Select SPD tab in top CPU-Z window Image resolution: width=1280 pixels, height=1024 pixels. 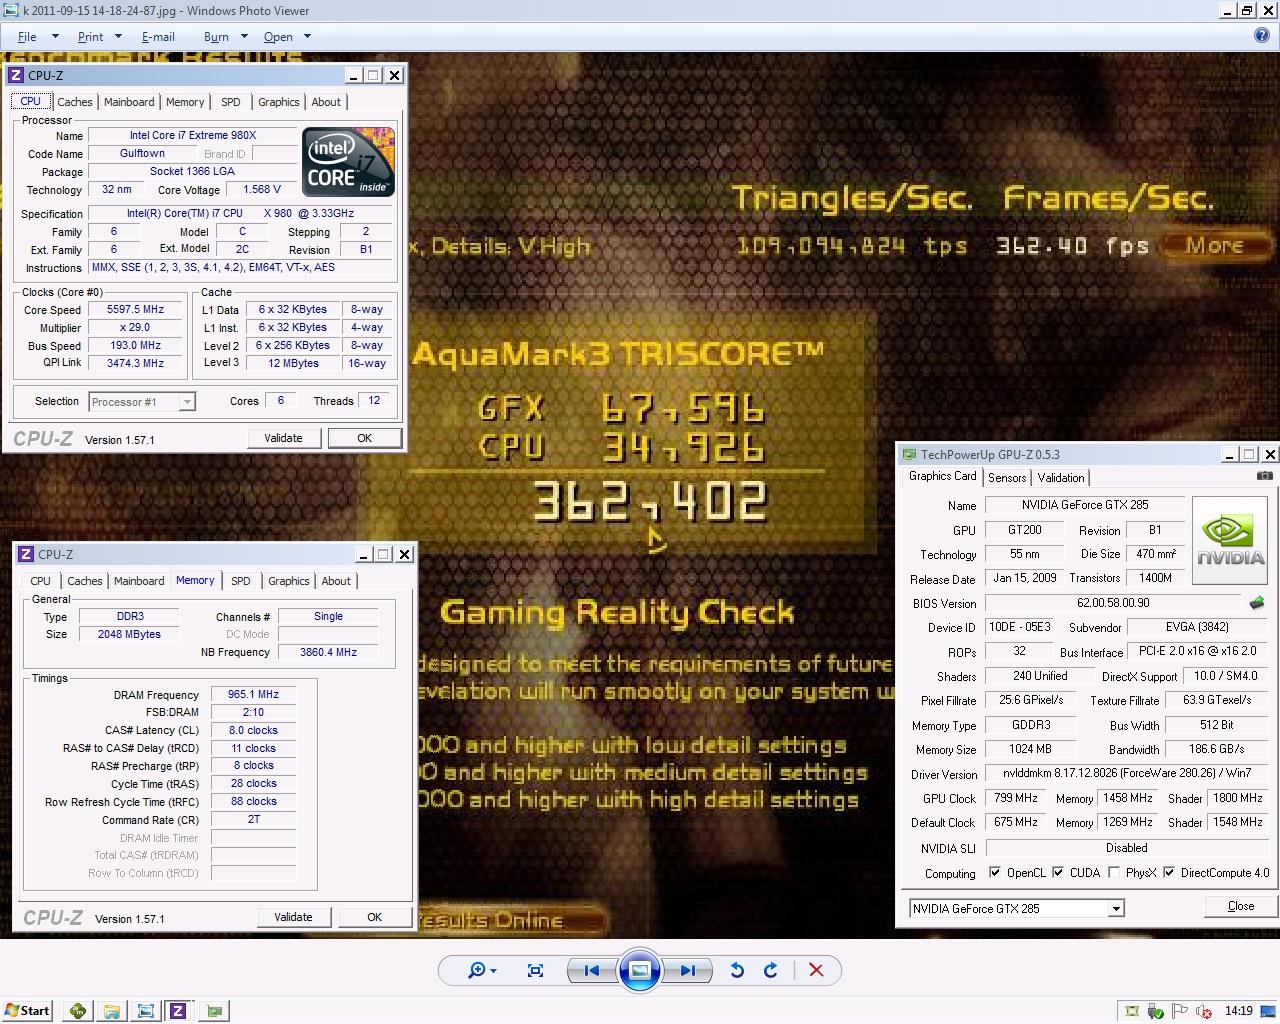pos(231,102)
